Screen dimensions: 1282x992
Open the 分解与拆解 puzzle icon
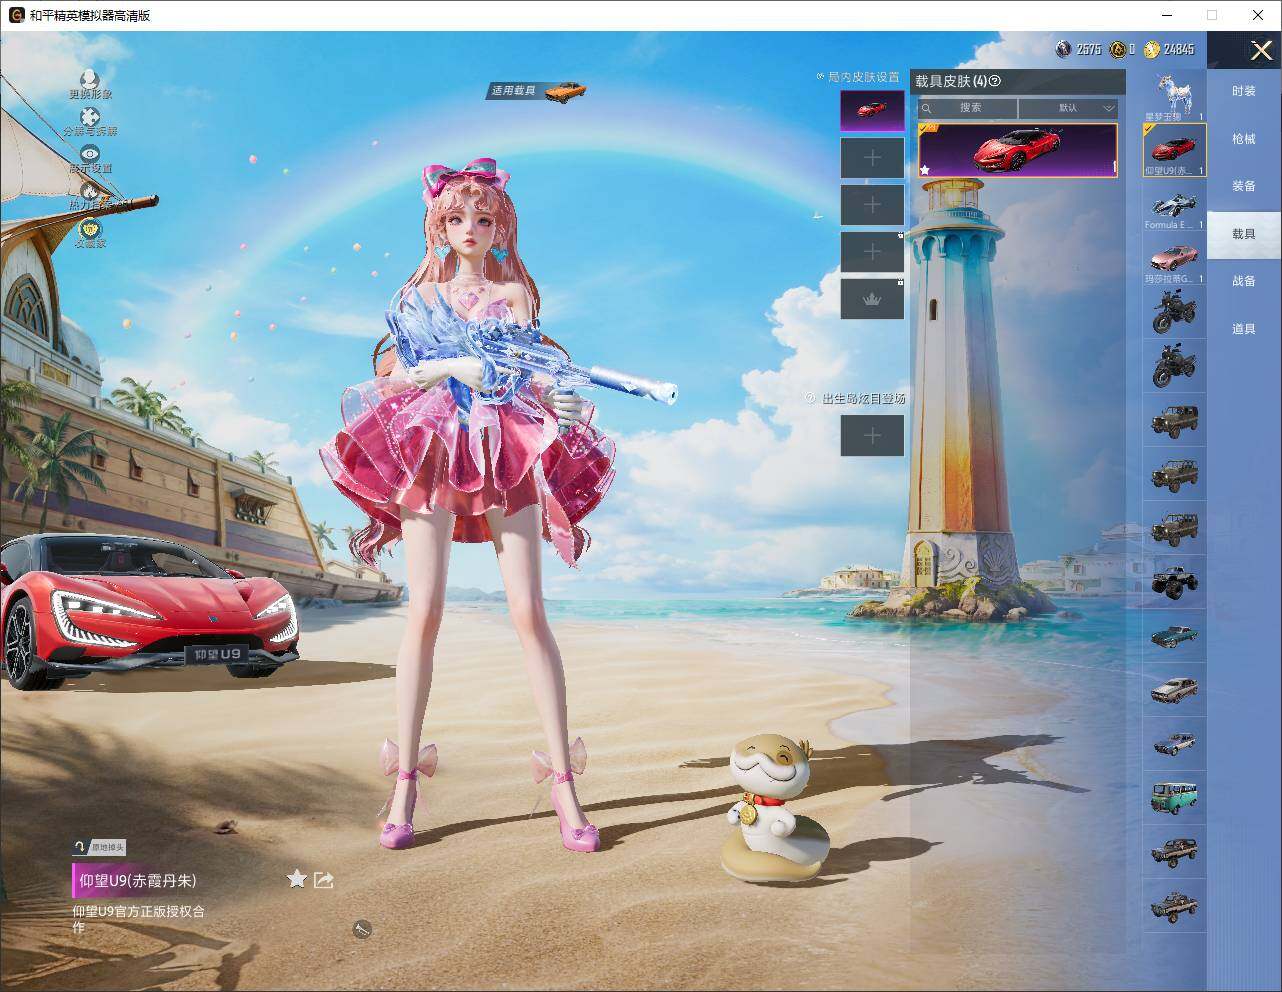pyautogui.click(x=90, y=117)
